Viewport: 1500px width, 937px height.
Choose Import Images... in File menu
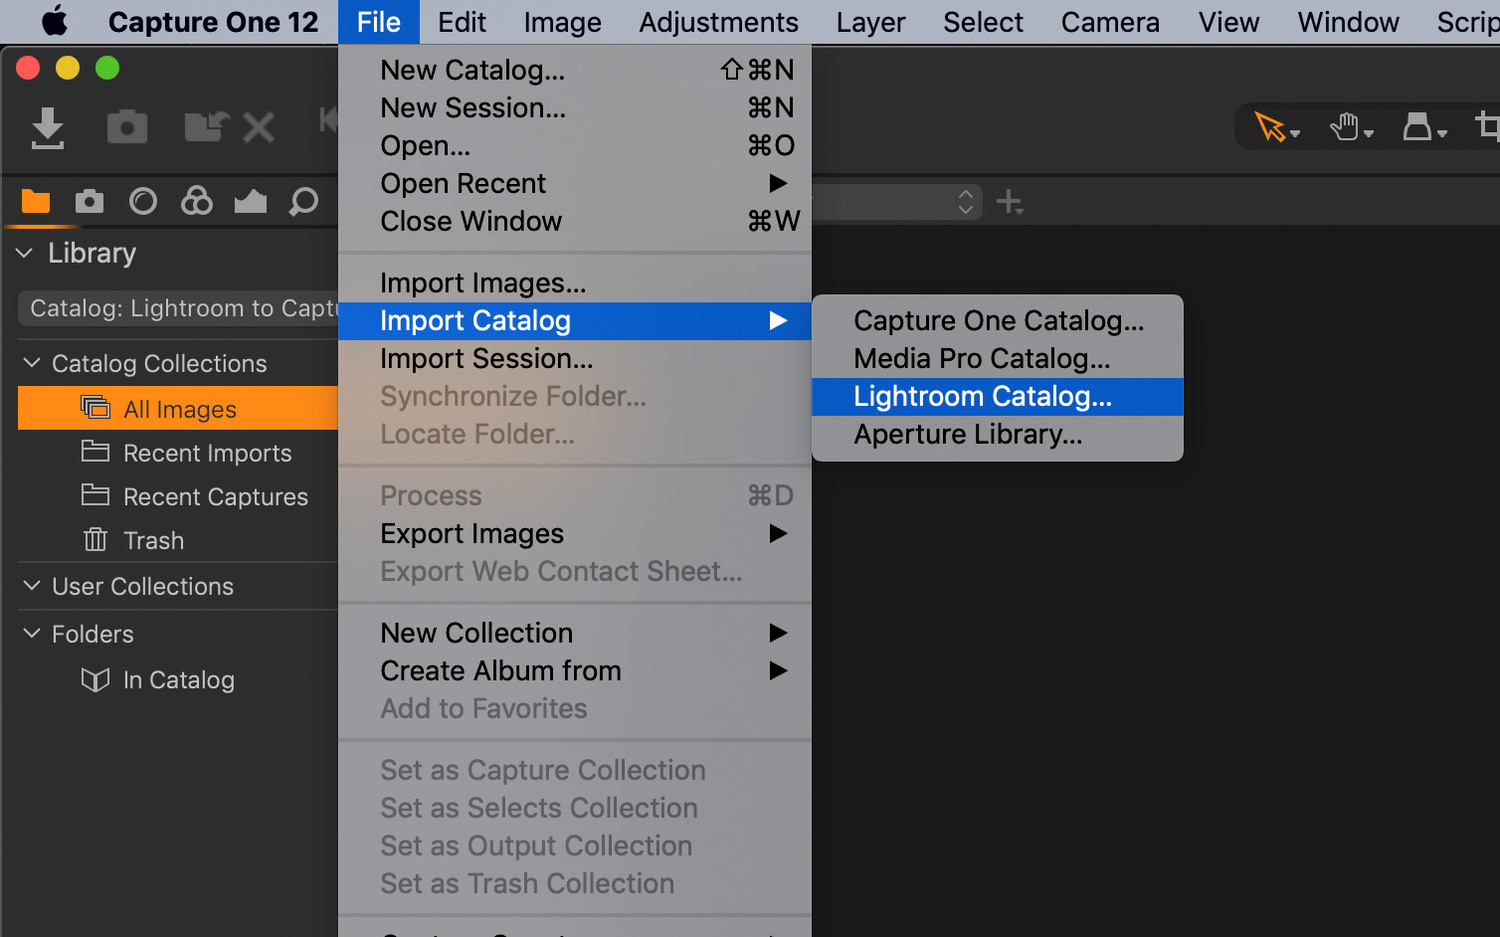[574, 283]
